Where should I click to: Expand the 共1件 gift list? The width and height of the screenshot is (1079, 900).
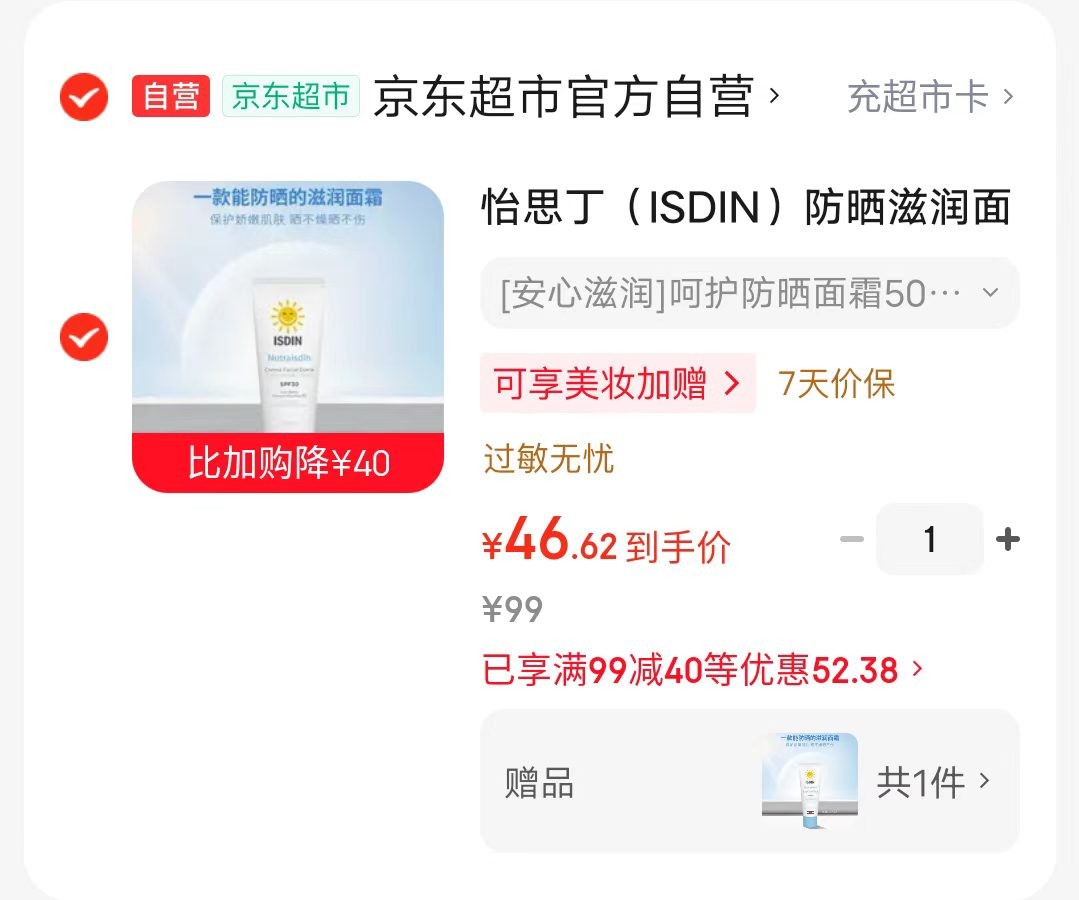coord(933,782)
